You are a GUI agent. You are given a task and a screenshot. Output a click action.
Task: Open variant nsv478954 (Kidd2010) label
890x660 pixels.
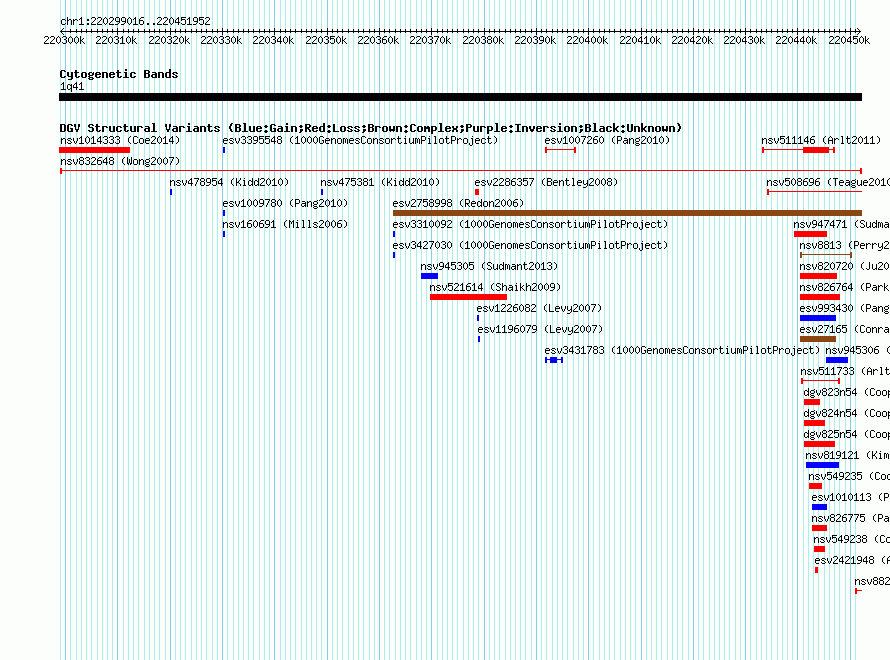coord(229,182)
